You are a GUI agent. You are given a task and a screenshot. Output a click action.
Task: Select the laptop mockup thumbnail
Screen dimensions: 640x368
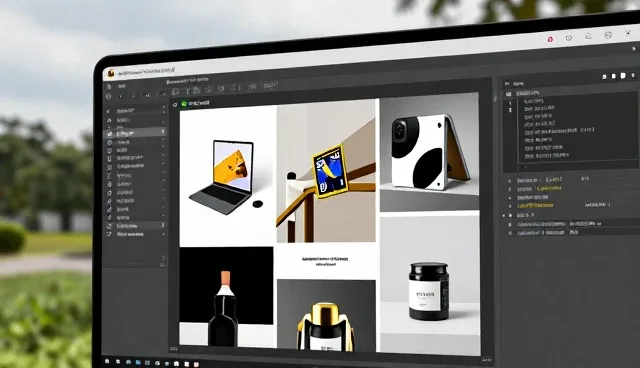pos(228,176)
